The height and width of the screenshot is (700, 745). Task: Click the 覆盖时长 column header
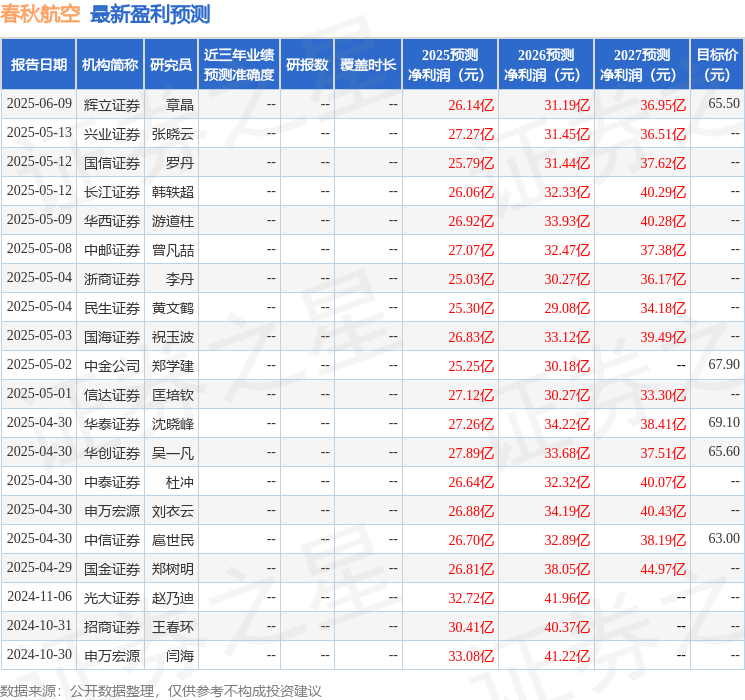(368, 65)
